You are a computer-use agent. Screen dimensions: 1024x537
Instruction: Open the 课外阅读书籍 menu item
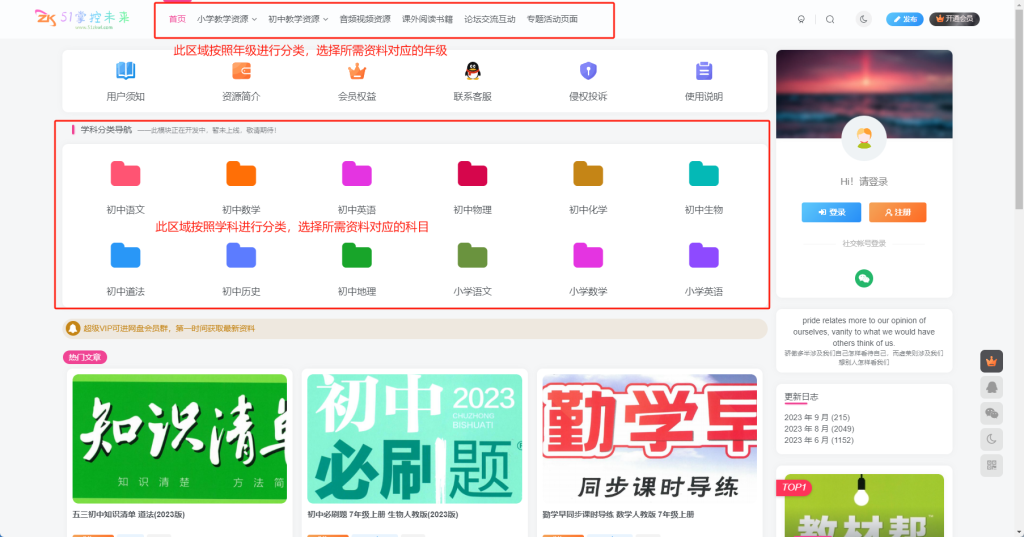pos(427,19)
